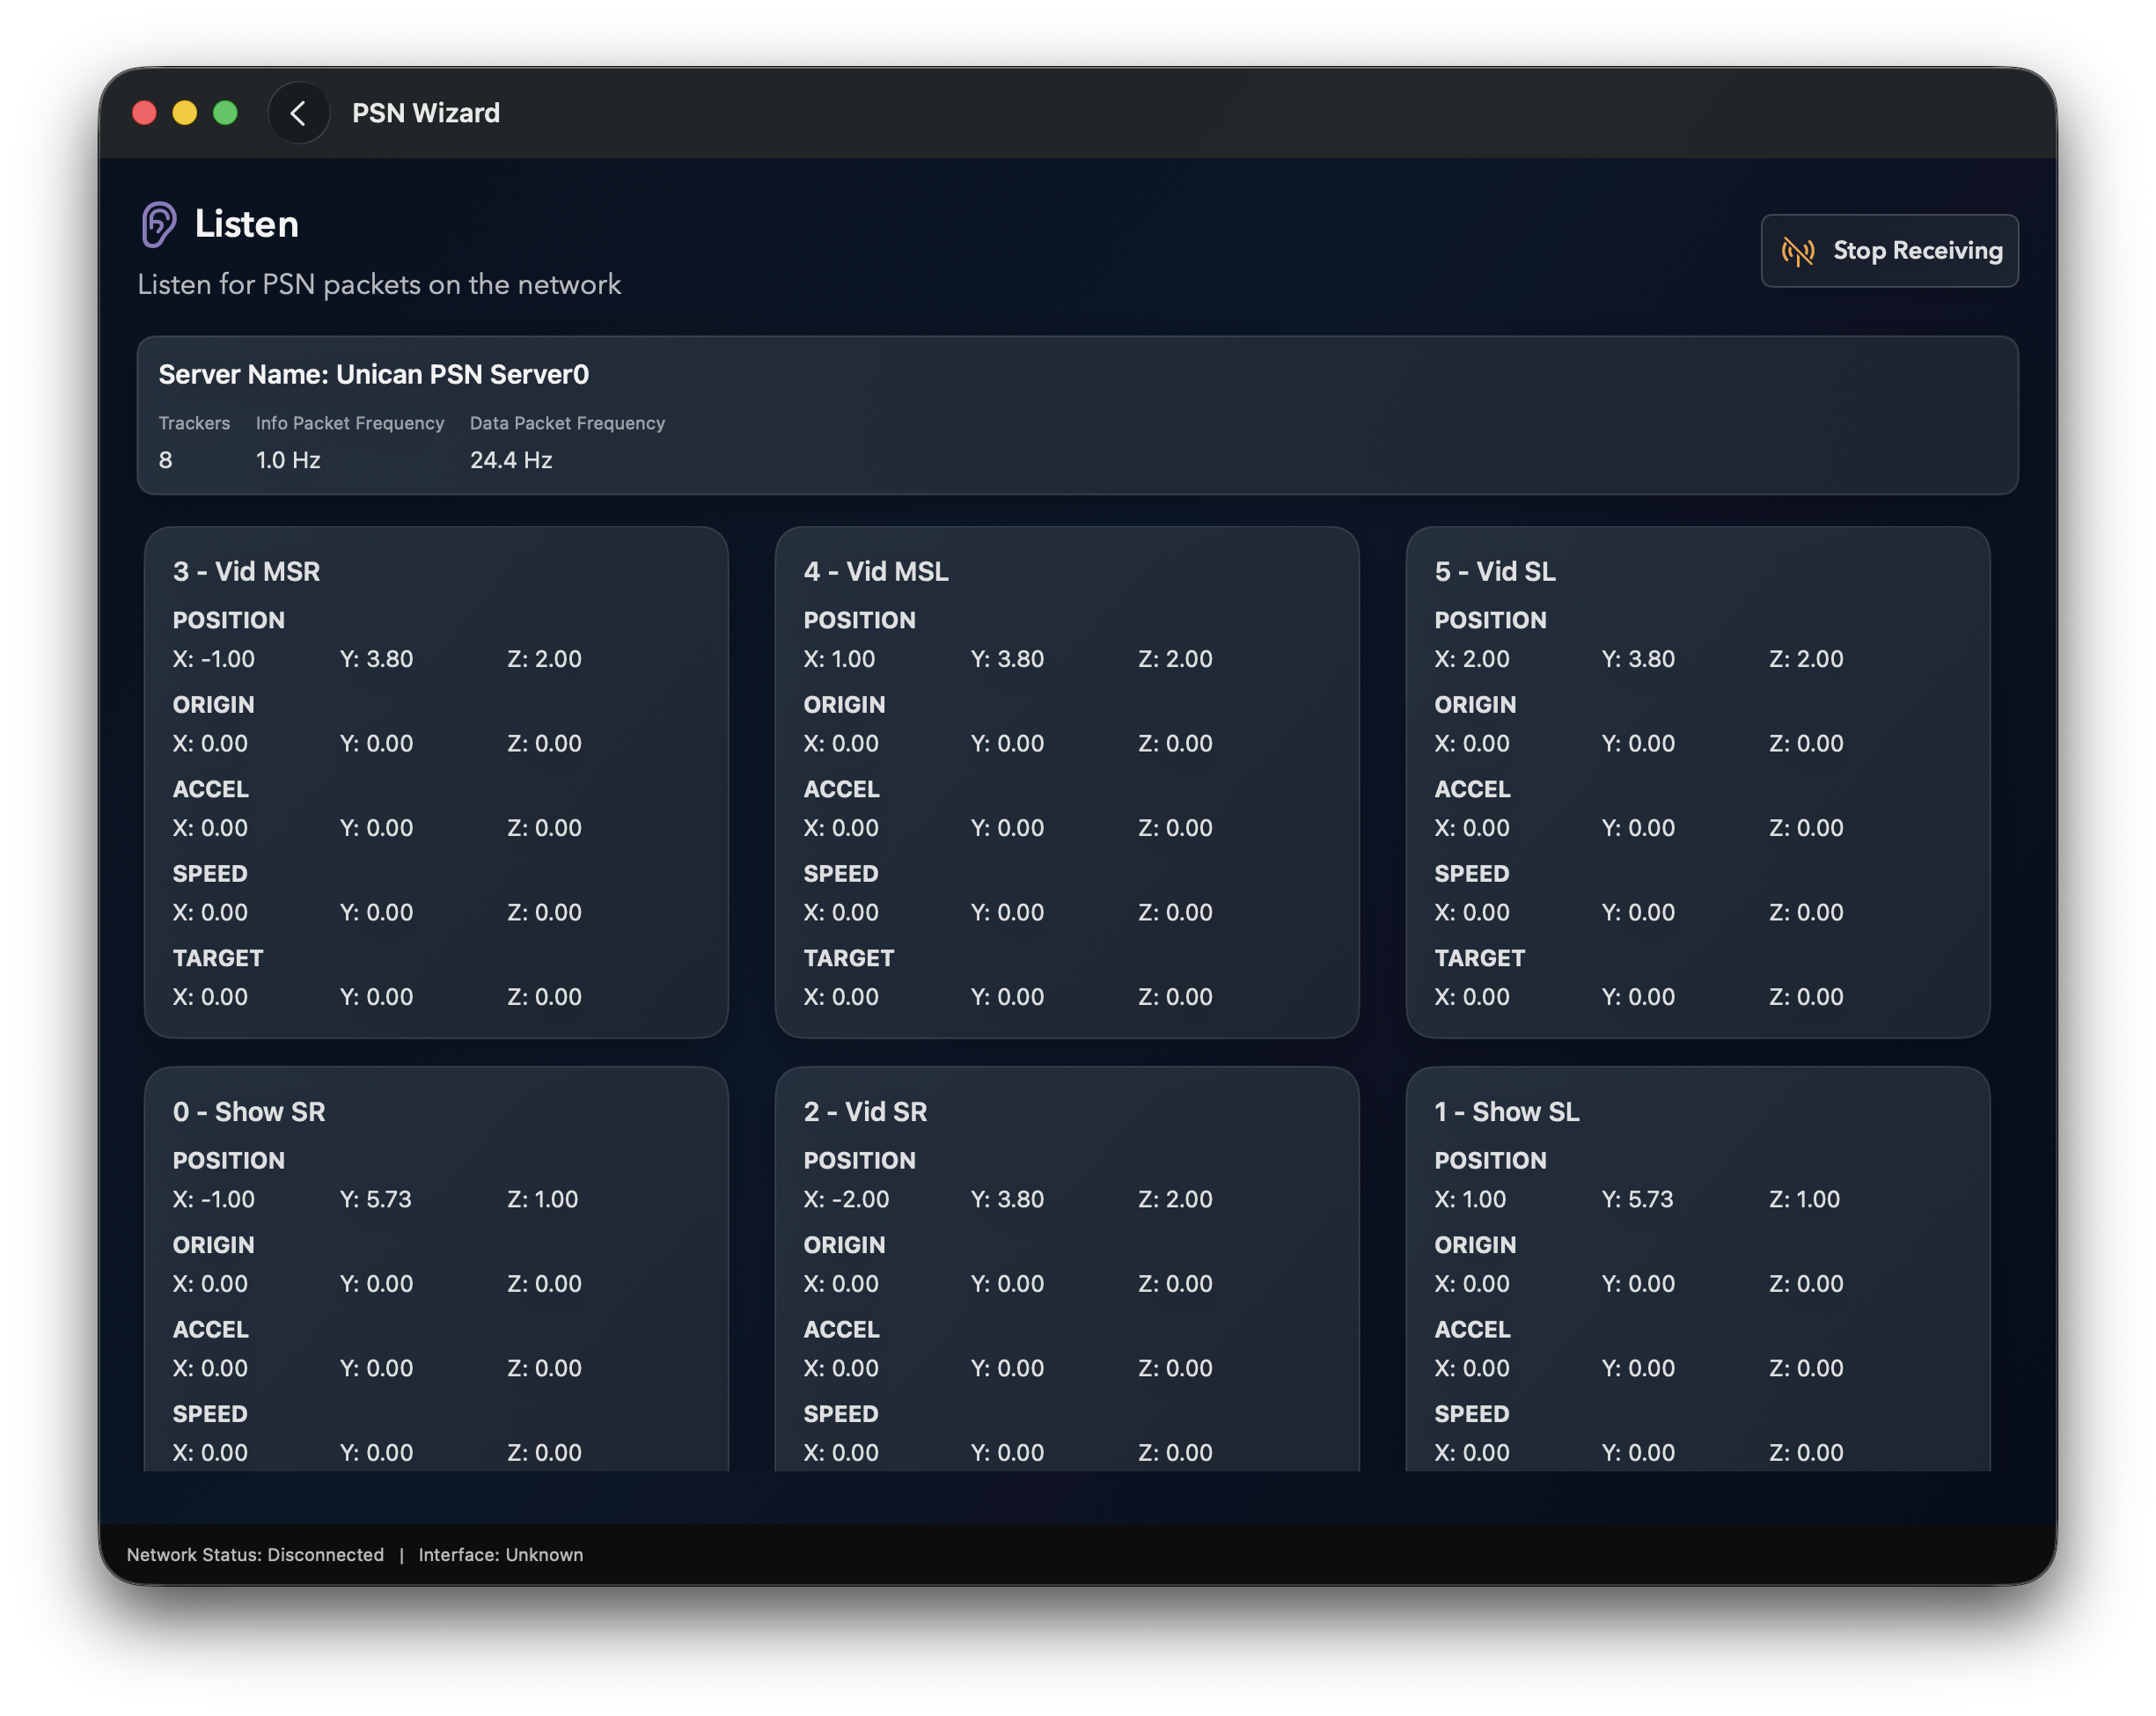
Task: Click TARGET label in Vid SL card
Action: pyautogui.click(x=1480, y=958)
